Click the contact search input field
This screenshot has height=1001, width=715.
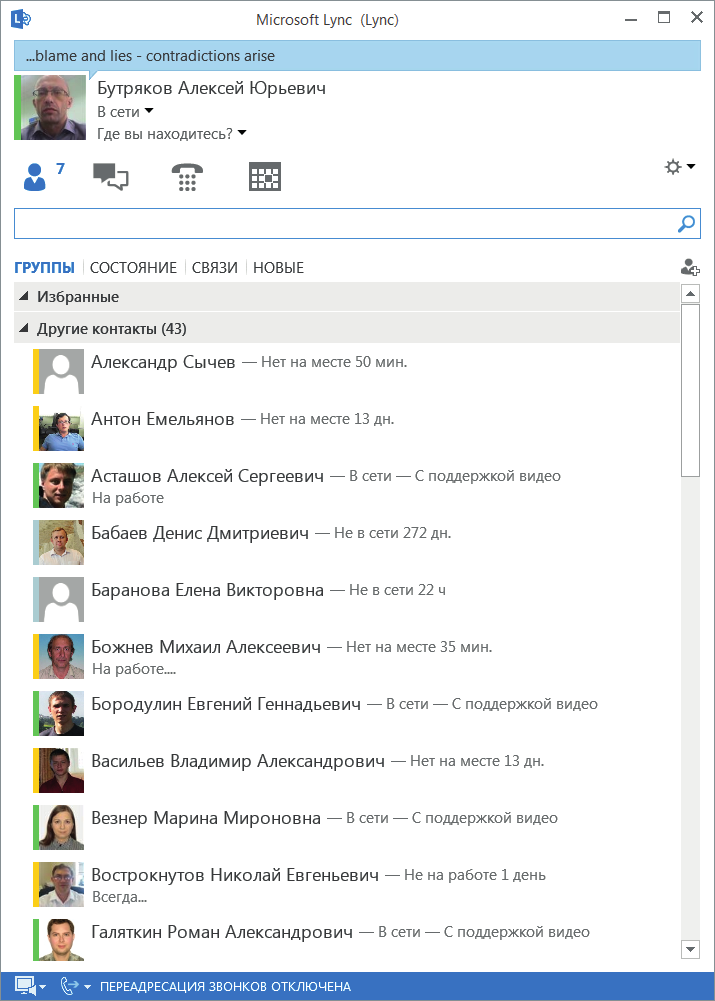pyautogui.click(x=345, y=224)
